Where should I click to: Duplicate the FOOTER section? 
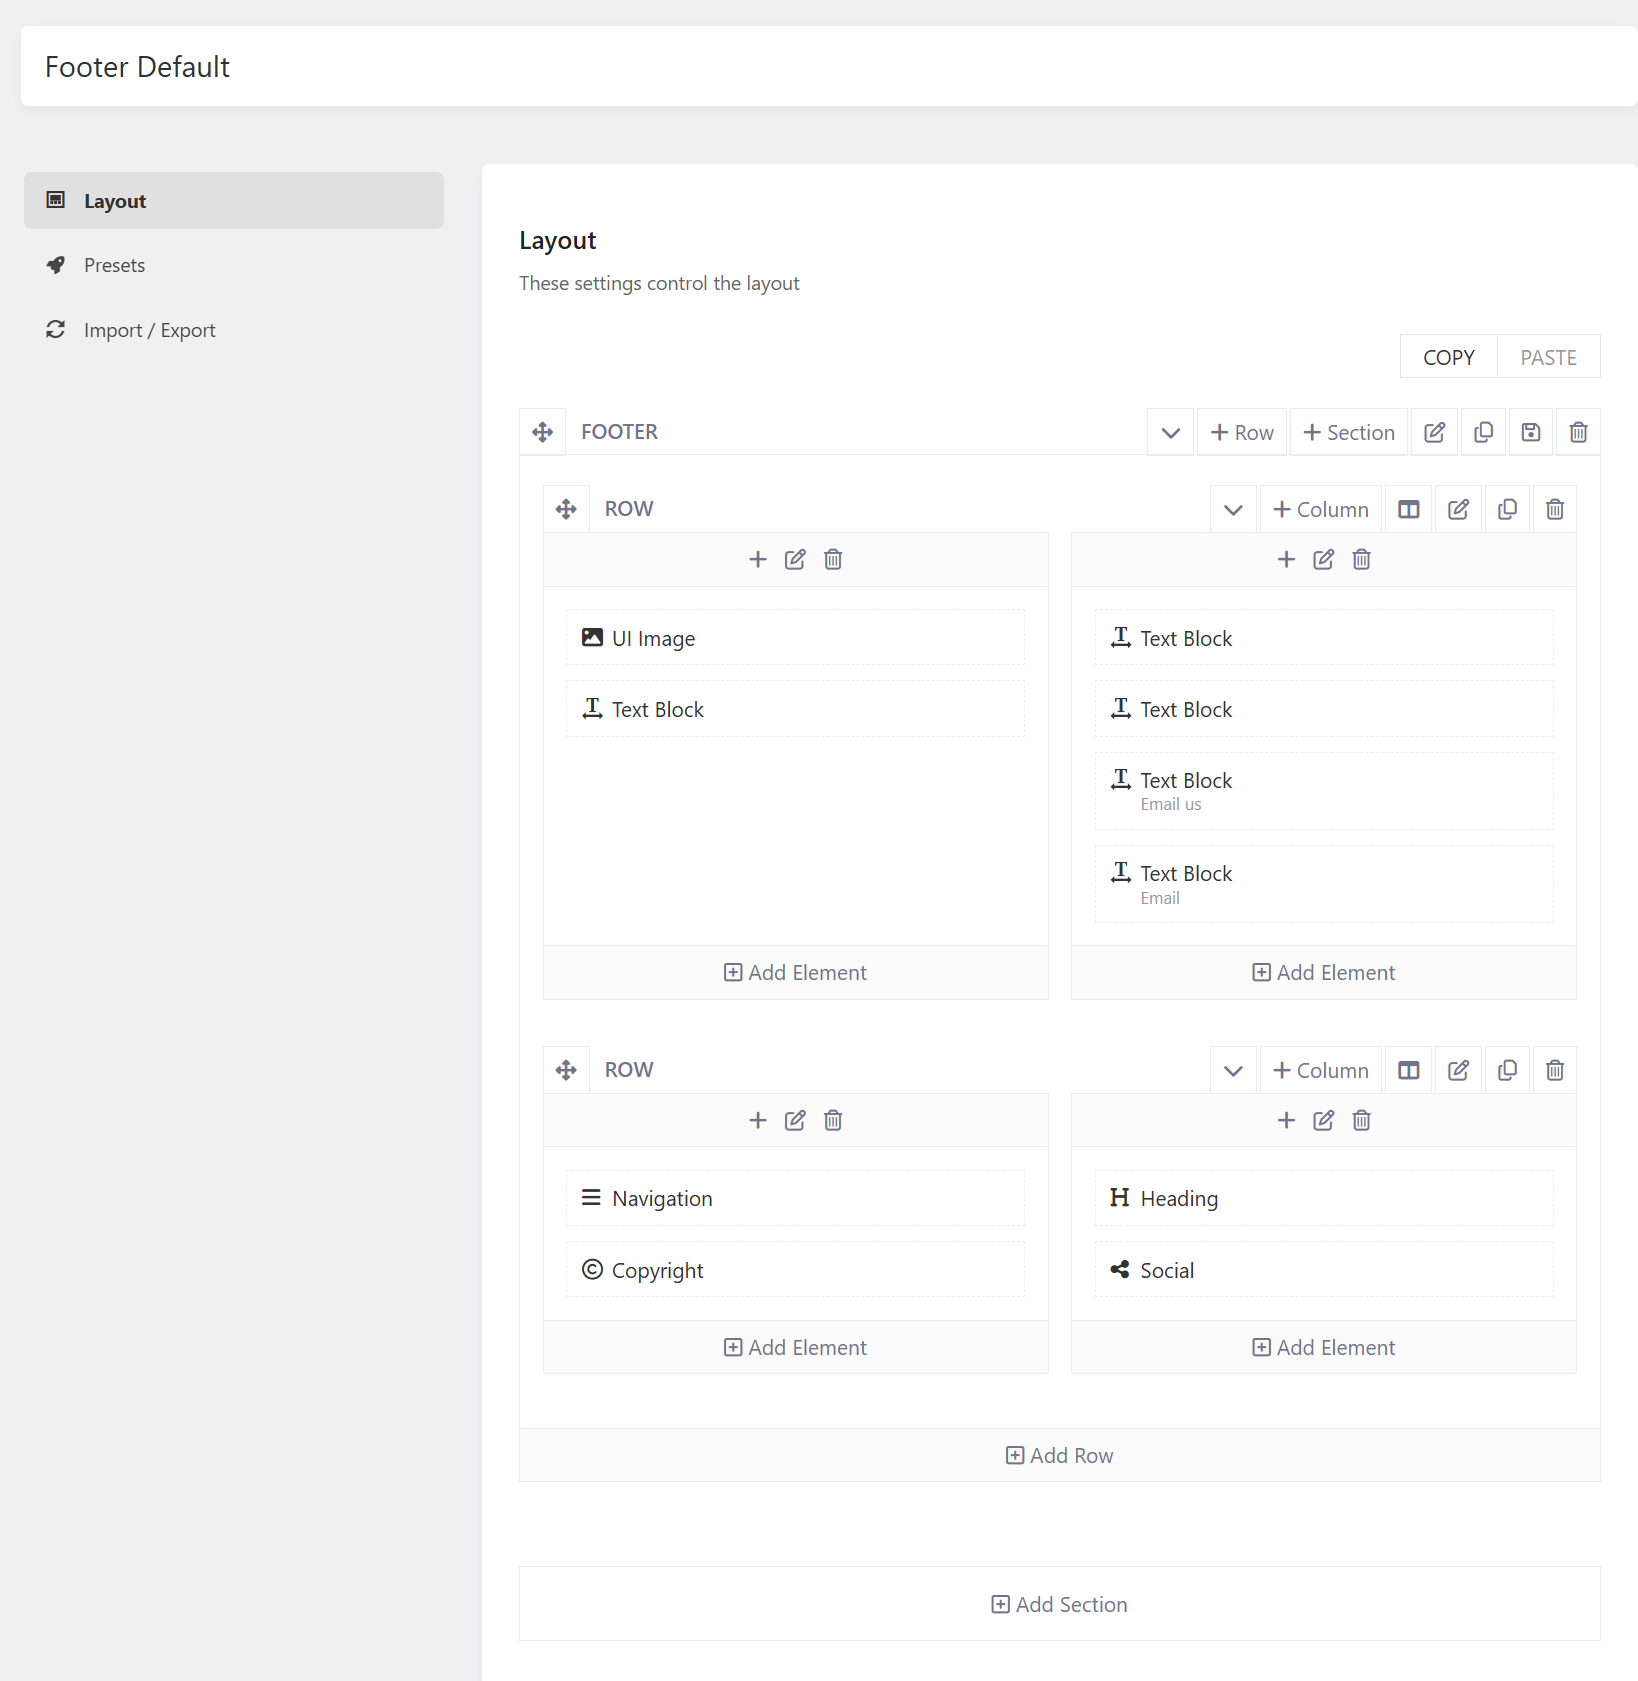click(x=1483, y=432)
